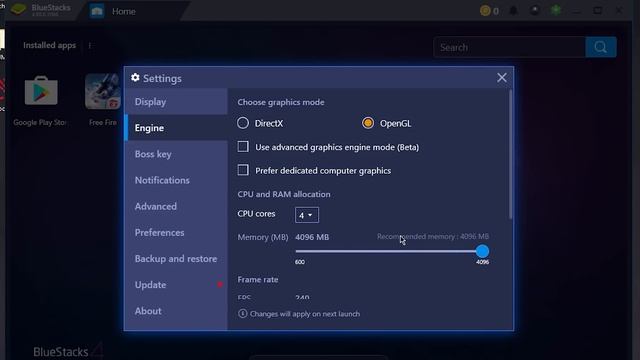The image size is (640, 360).
Task: Open Google Play Store app icon
Action: click(x=41, y=91)
